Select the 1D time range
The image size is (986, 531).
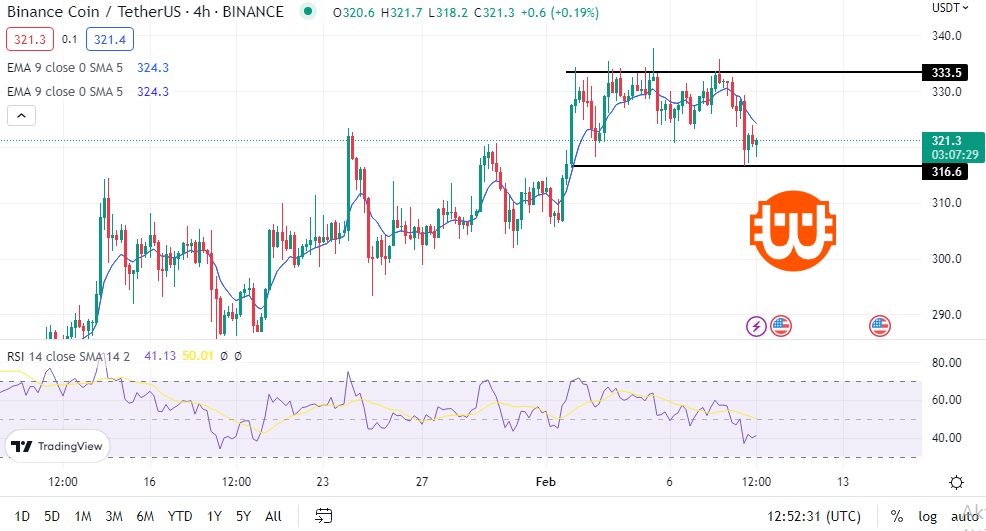point(22,516)
